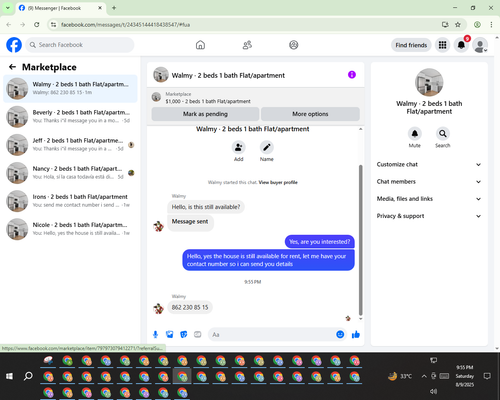Open the tab search dropdown arrow
This screenshot has width=500, height=400.
point(7,8)
